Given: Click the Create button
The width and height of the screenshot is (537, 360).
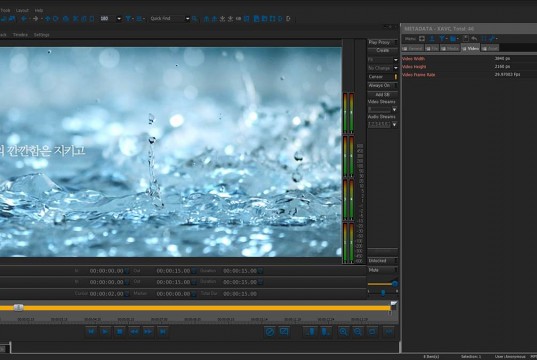Looking at the screenshot, I should (x=383, y=50).
